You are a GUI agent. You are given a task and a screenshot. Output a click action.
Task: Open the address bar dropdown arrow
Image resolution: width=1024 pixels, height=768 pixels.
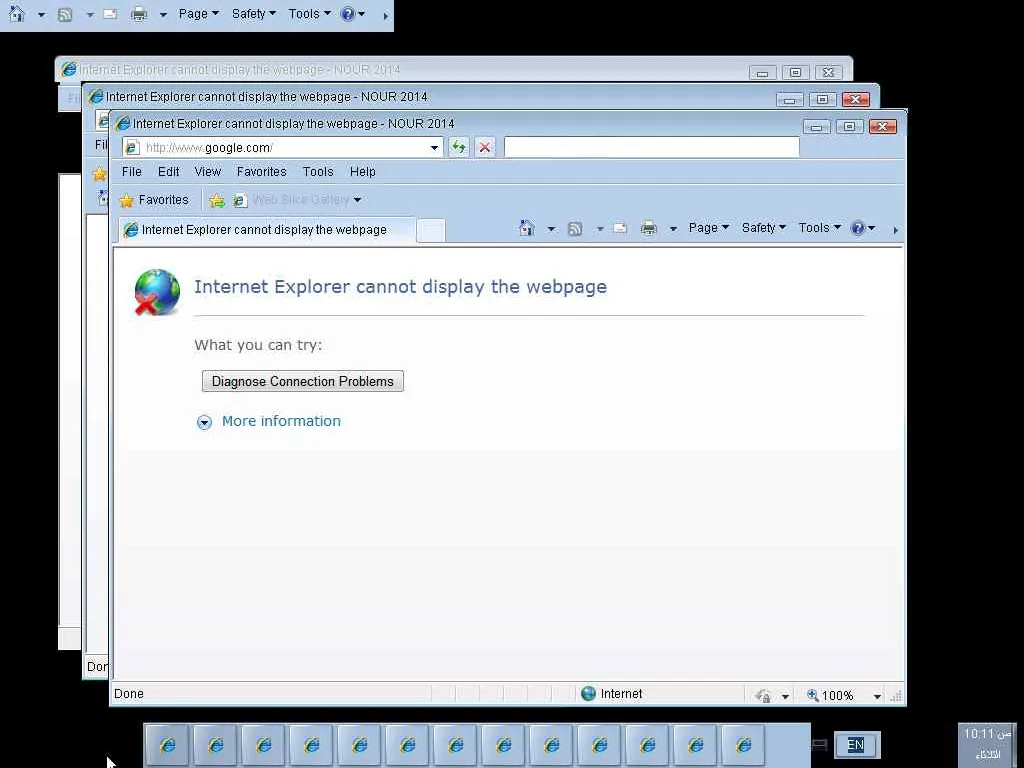tap(434, 148)
